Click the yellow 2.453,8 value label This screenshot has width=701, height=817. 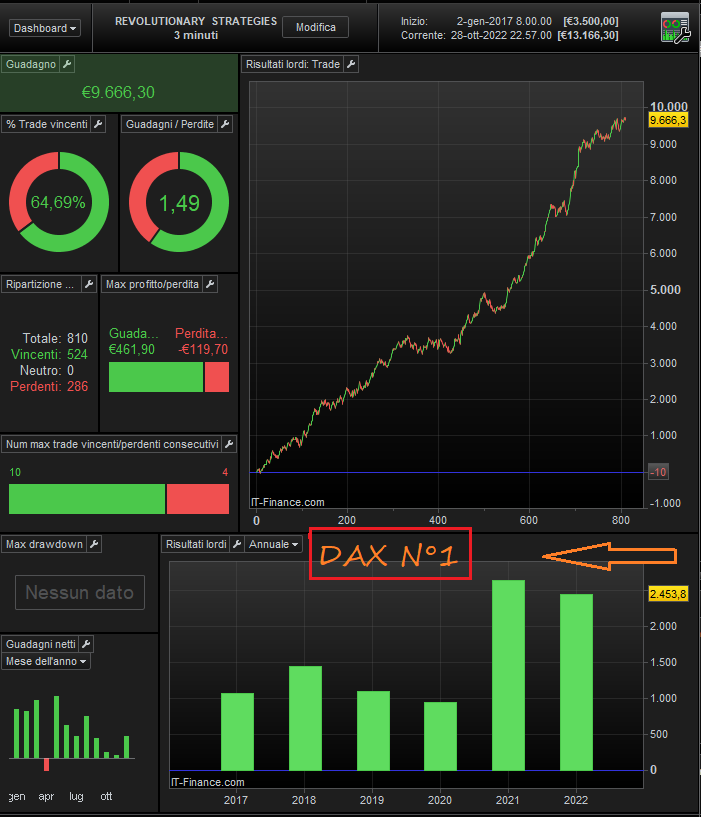point(668,594)
